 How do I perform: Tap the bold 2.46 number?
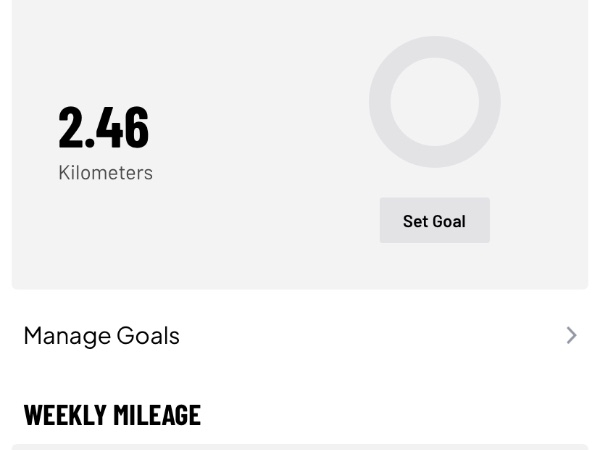click(104, 127)
